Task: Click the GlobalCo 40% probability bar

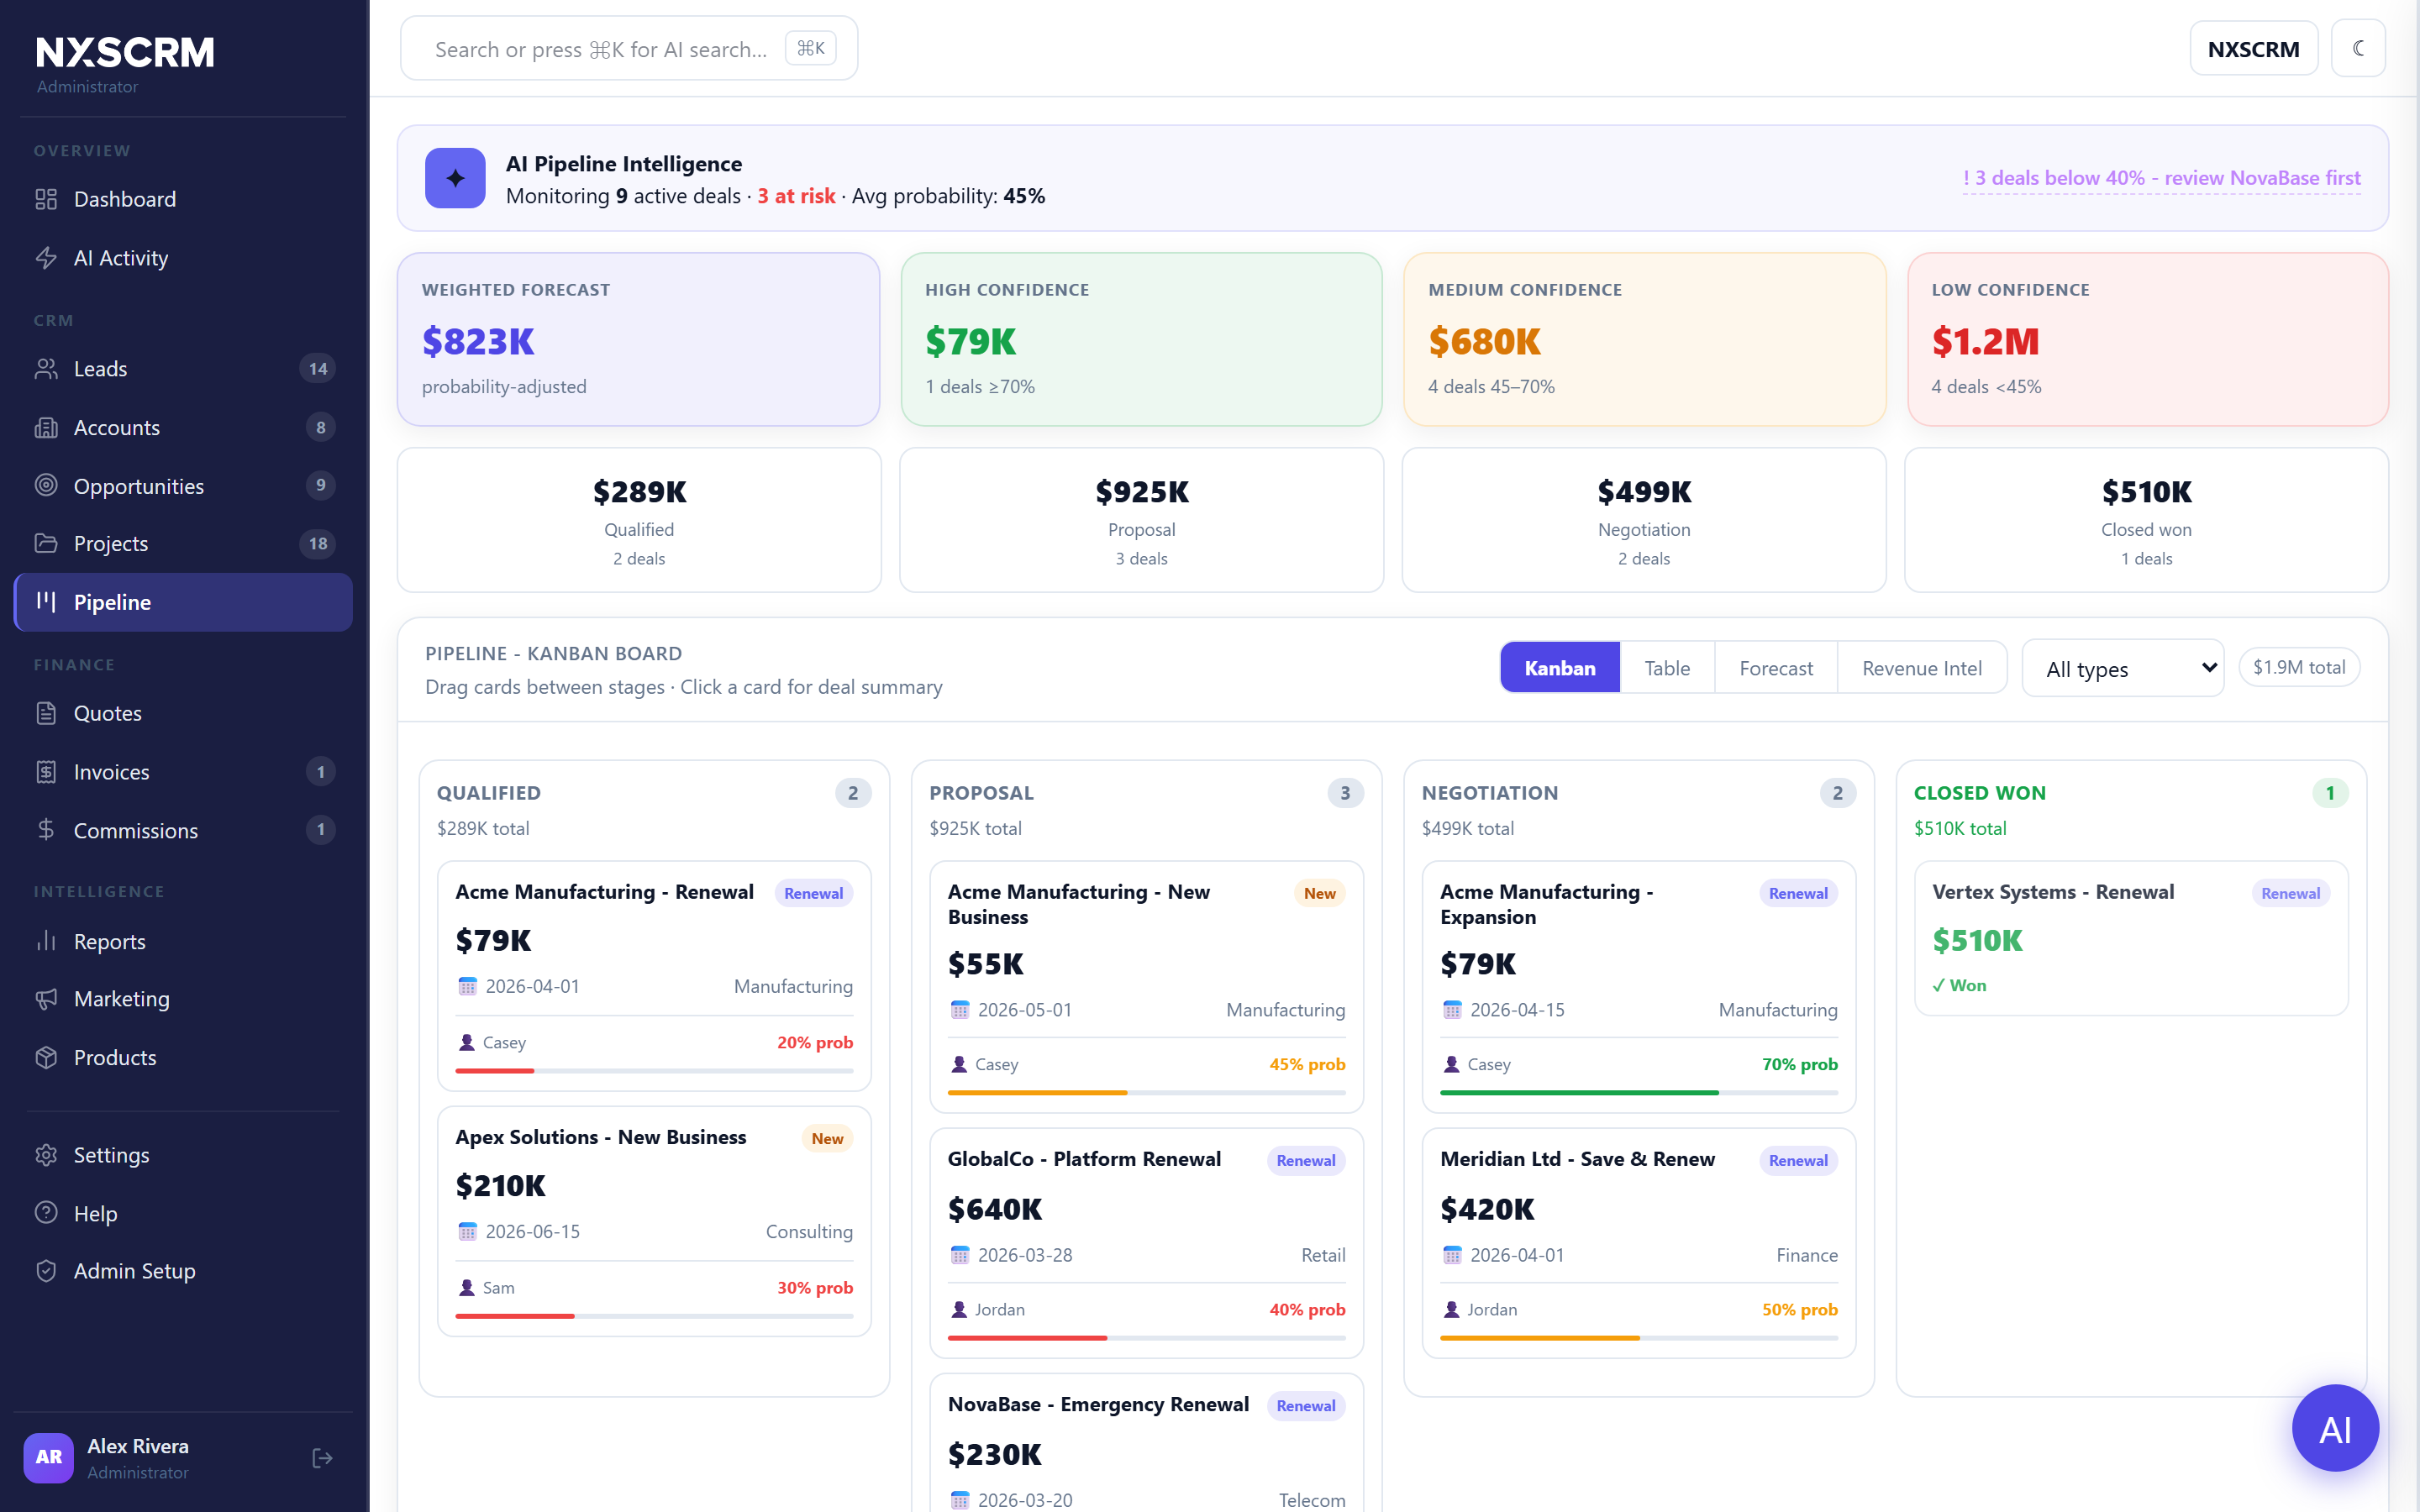Action: [1146, 1338]
